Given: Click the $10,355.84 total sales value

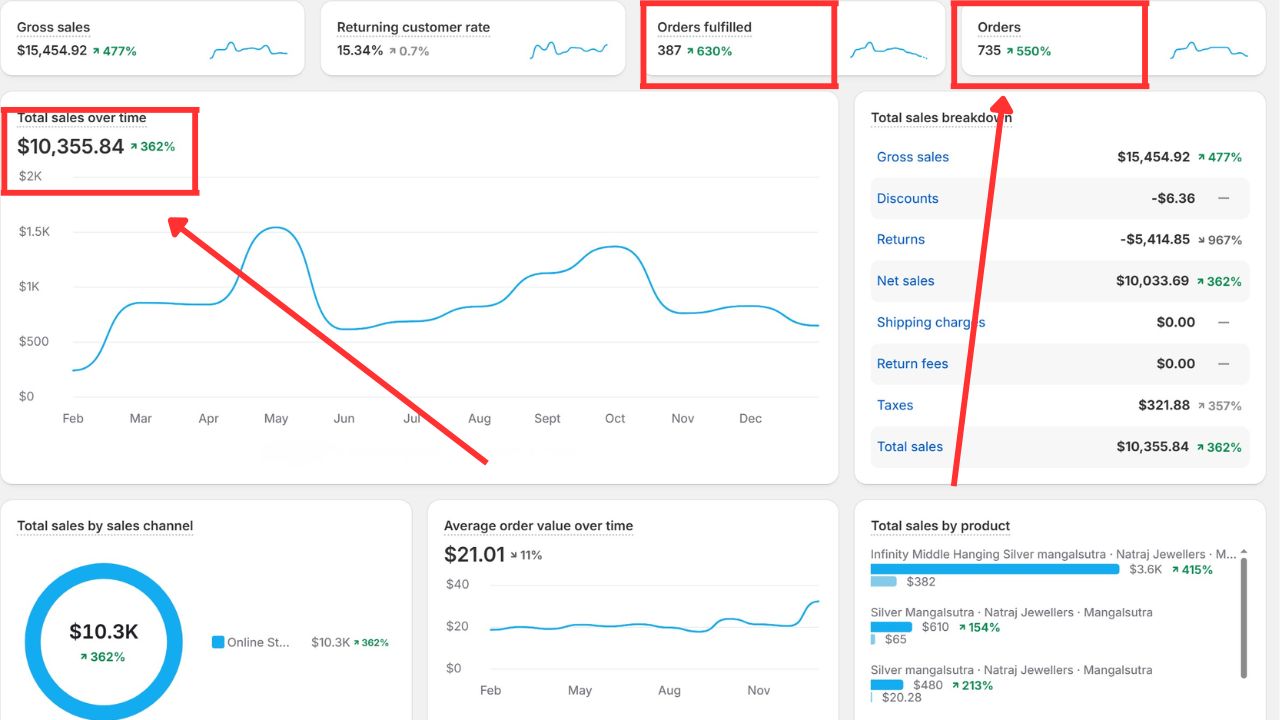Looking at the screenshot, I should 71,146.
